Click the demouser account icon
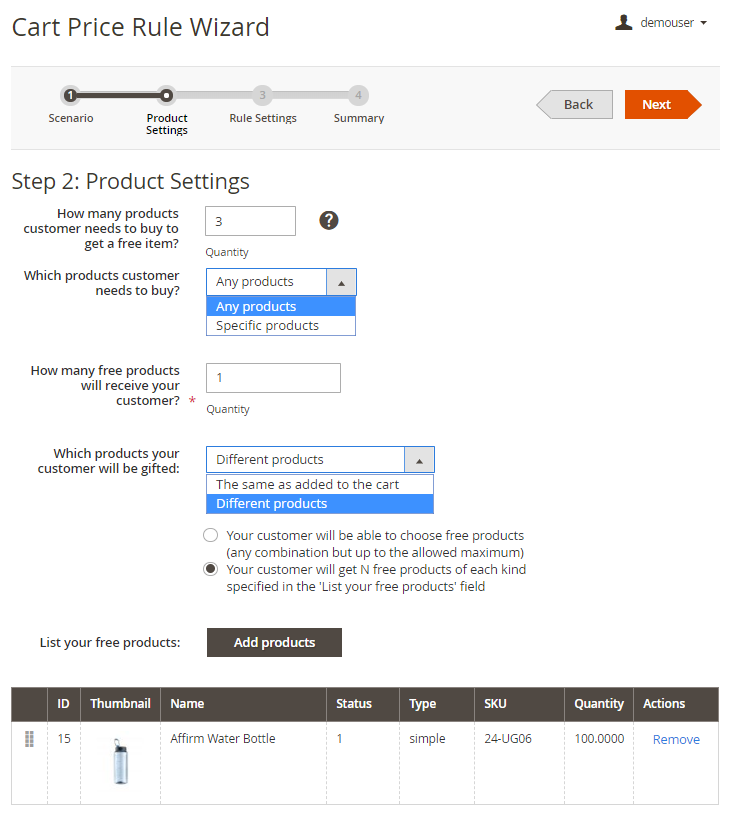735x815 pixels. click(624, 22)
